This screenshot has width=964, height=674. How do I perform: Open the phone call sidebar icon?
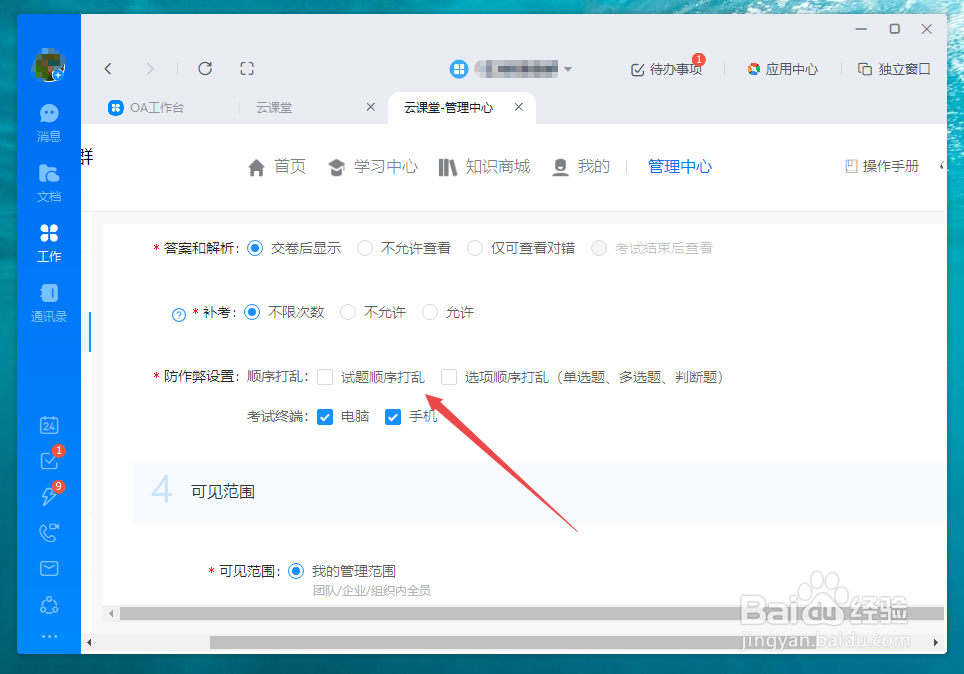(x=49, y=532)
